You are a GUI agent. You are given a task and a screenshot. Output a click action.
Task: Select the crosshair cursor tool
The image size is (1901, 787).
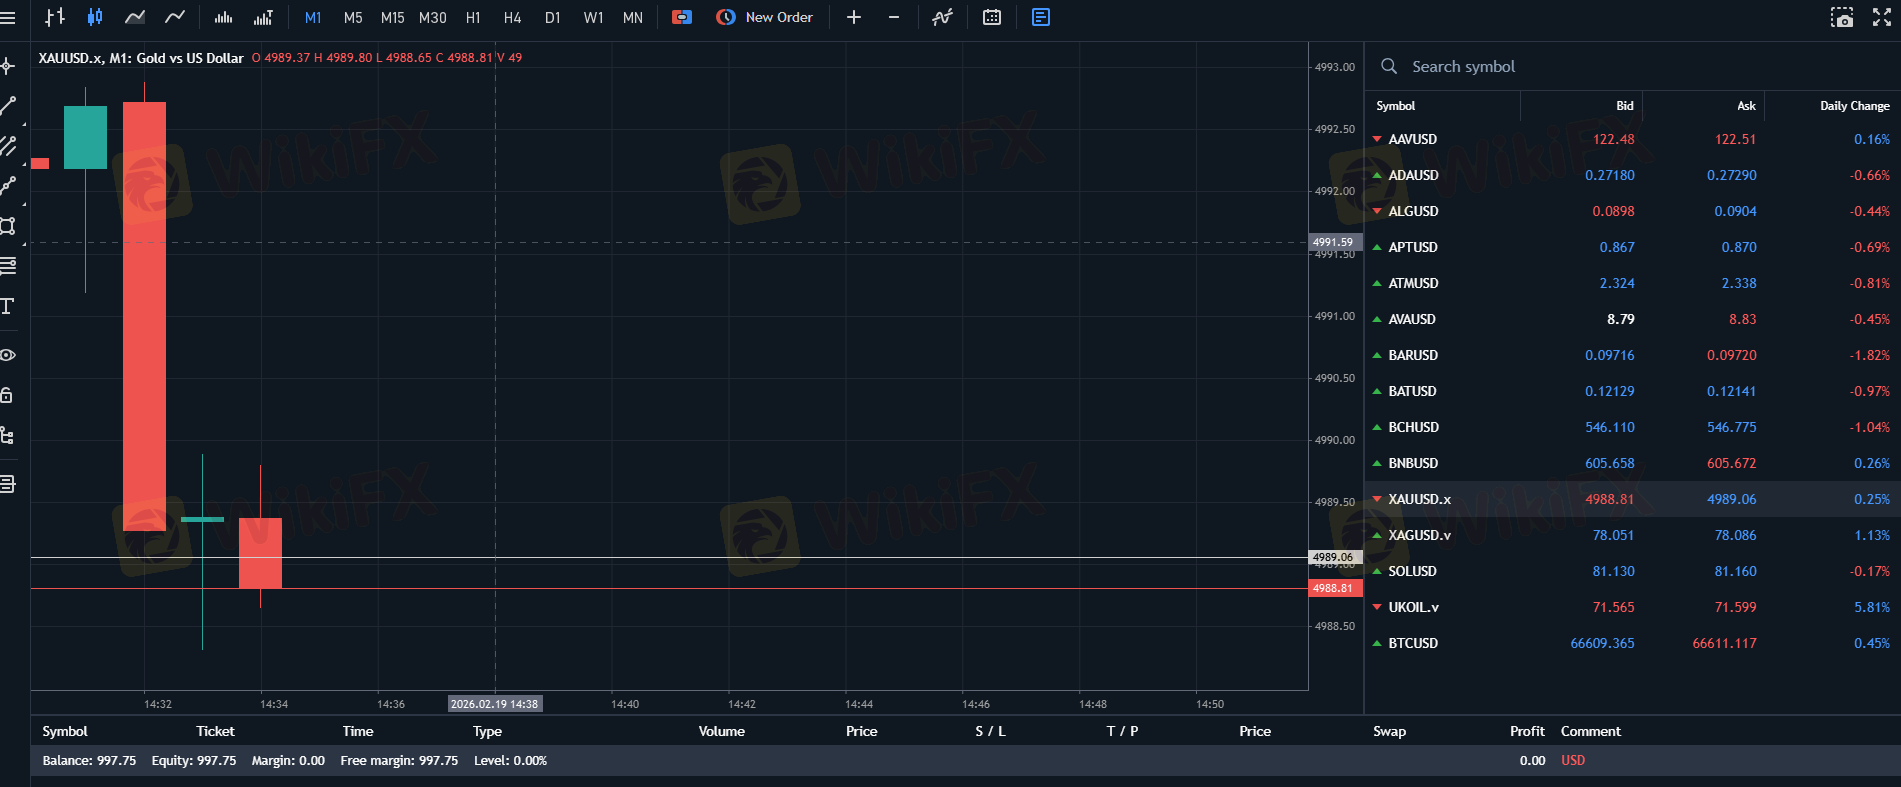8,66
